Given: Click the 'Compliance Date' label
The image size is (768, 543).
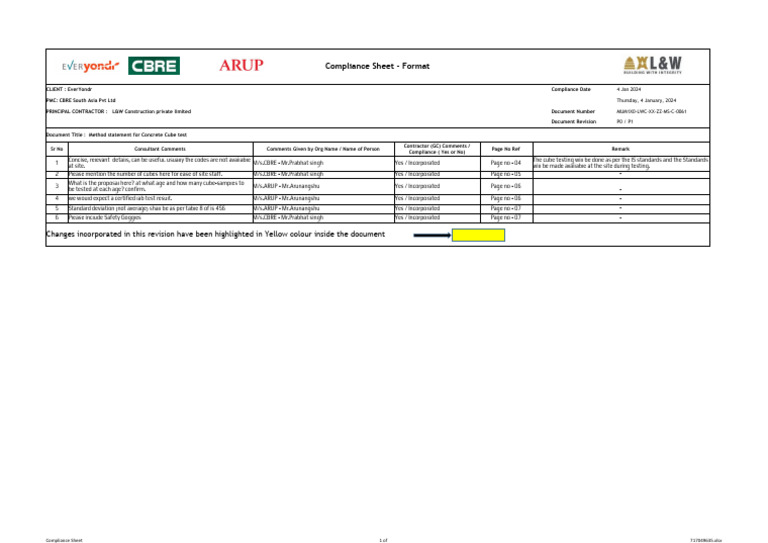Looking at the screenshot, I should pyautogui.click(x=571, y=89).
